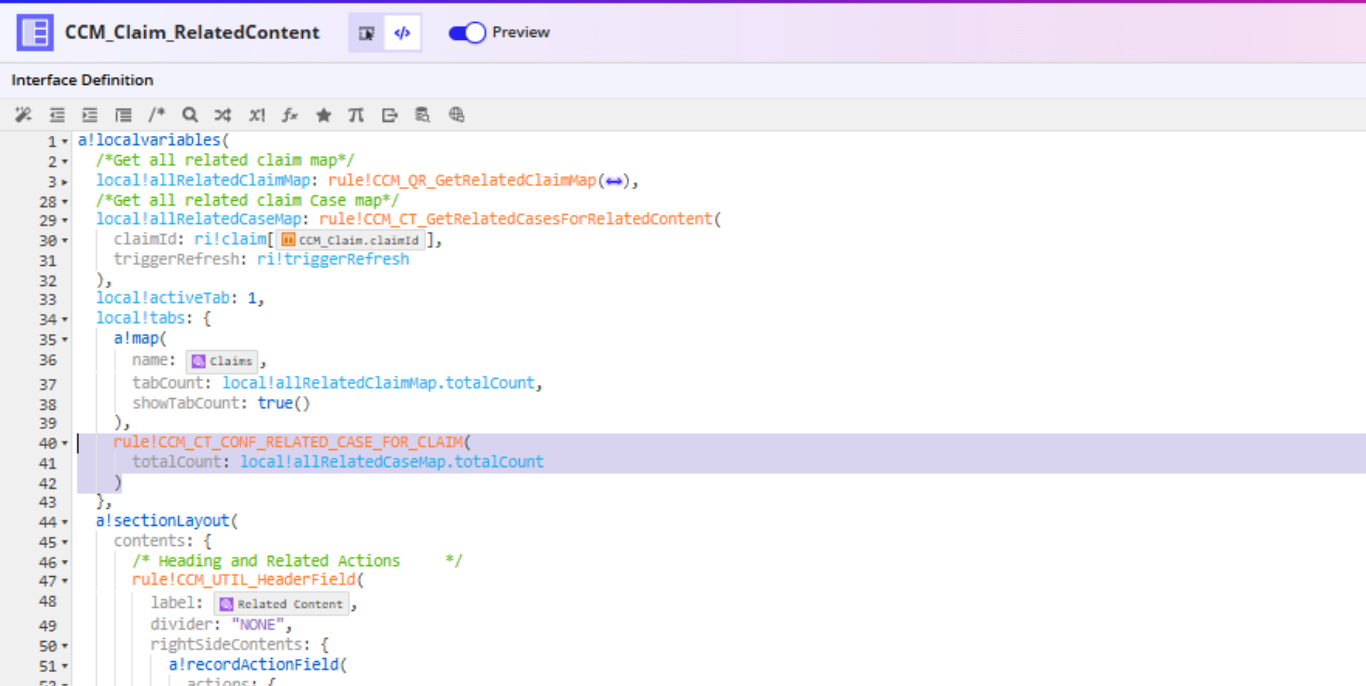
Task: Click rule!CCM_CT_CONF_RELATED_CASE_FOR_CLAIM reference
Action: [x=287, y=442]
